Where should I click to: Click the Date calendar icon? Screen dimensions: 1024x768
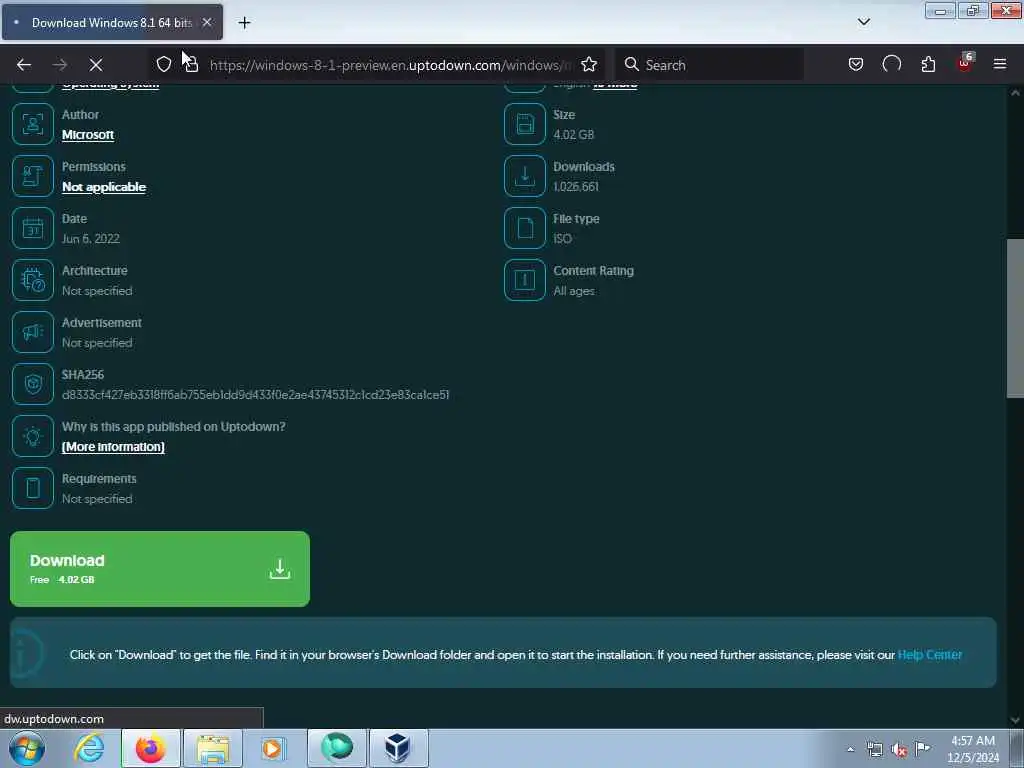click(33, 228)
